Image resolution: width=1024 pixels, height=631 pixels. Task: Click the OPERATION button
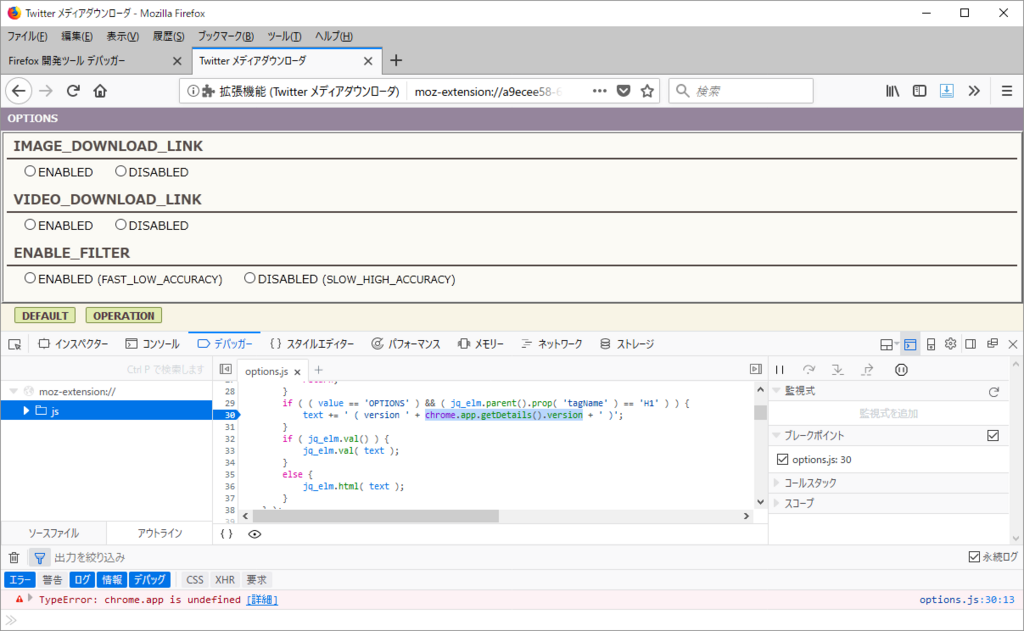(123, 316)
